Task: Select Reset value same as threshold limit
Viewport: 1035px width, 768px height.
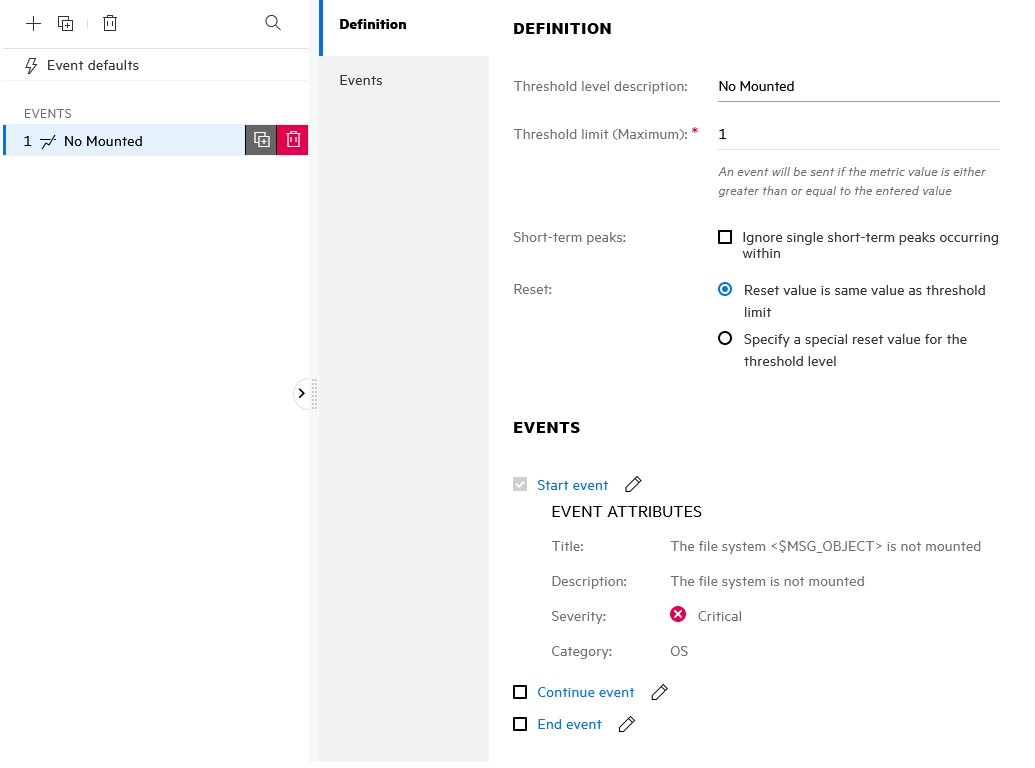Action: [x=725, y=290]
